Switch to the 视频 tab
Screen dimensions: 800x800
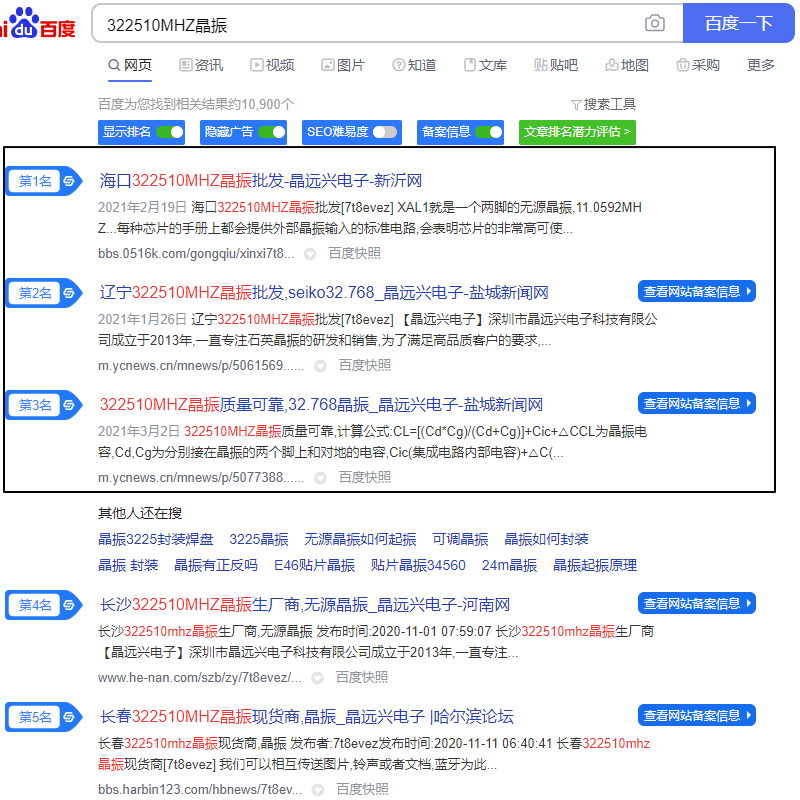pyautogui.click(x=272, y=65)
